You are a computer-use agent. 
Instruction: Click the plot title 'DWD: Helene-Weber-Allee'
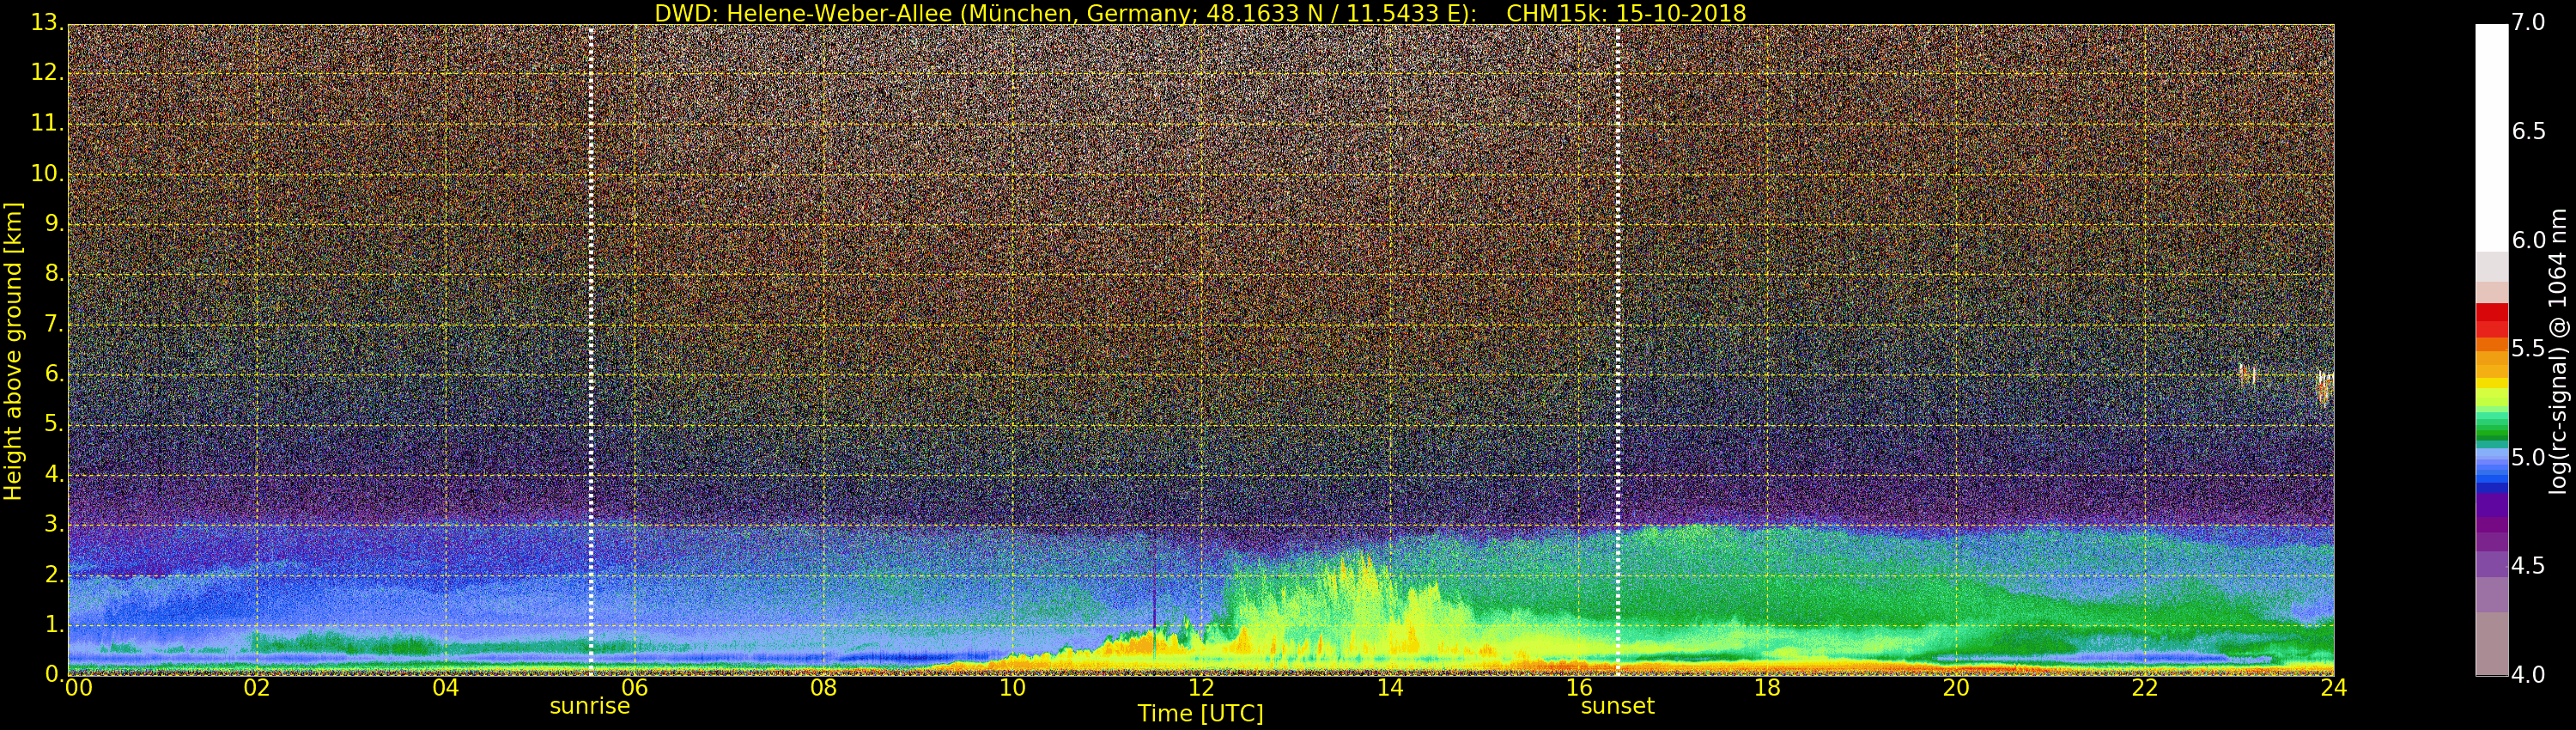tap(803, 14)
